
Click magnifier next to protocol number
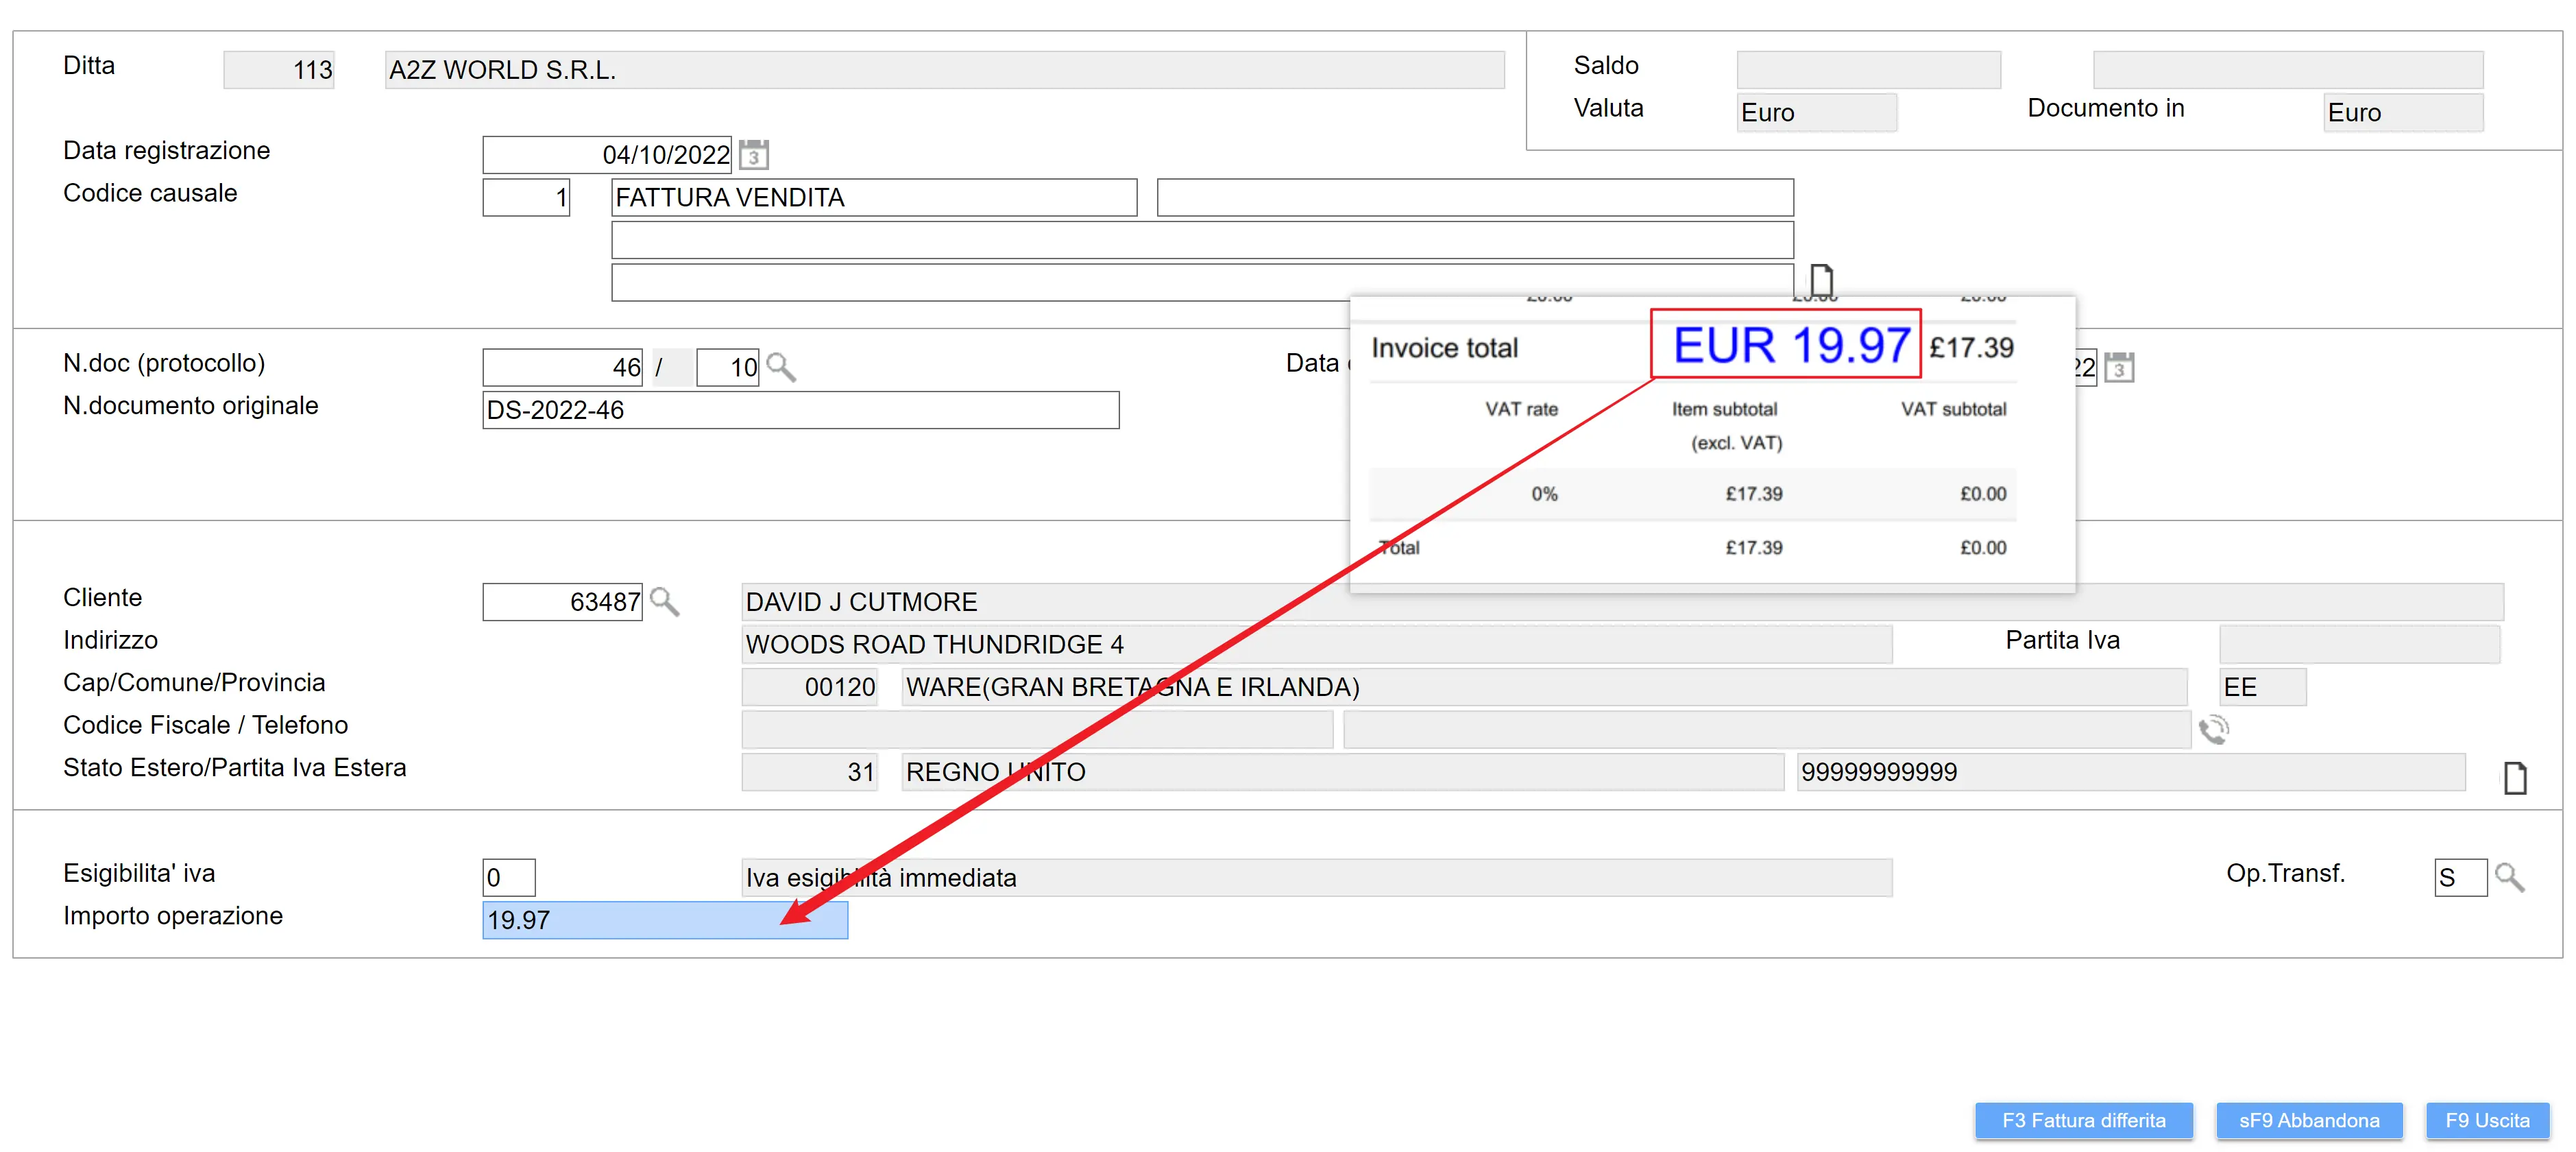(781, 367)
